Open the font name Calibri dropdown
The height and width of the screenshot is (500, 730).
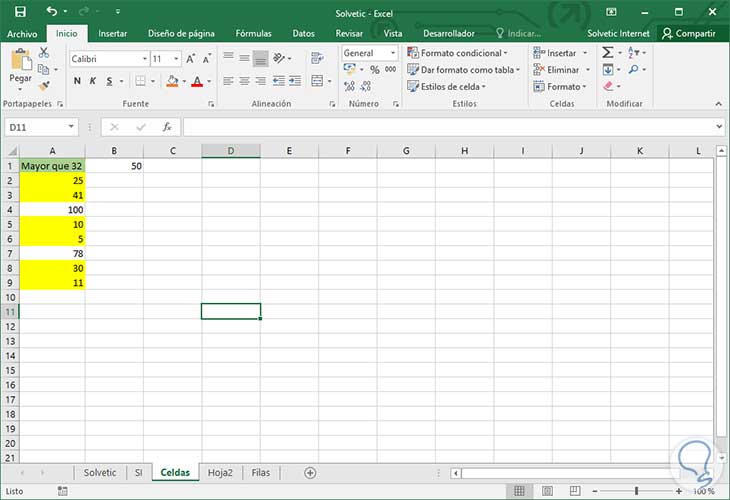[x=145, y=59]
